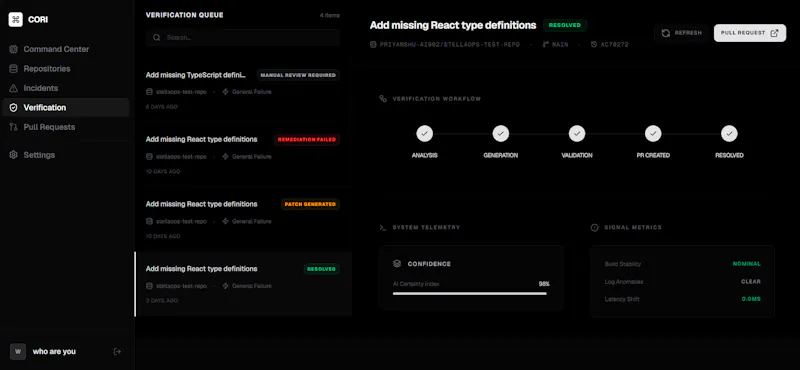Click the Analysis step checkmark
800x370 pixels.
point(424,134)
